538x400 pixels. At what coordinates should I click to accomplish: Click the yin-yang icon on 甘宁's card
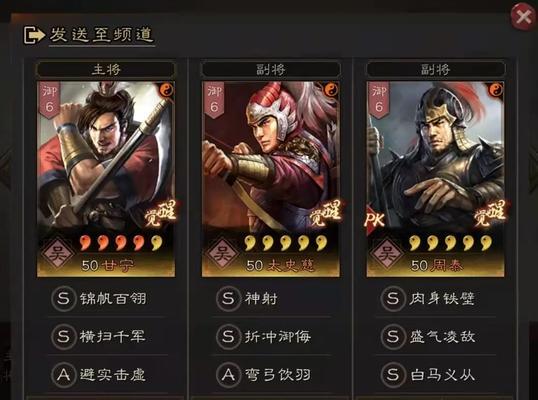pos(166,90)
